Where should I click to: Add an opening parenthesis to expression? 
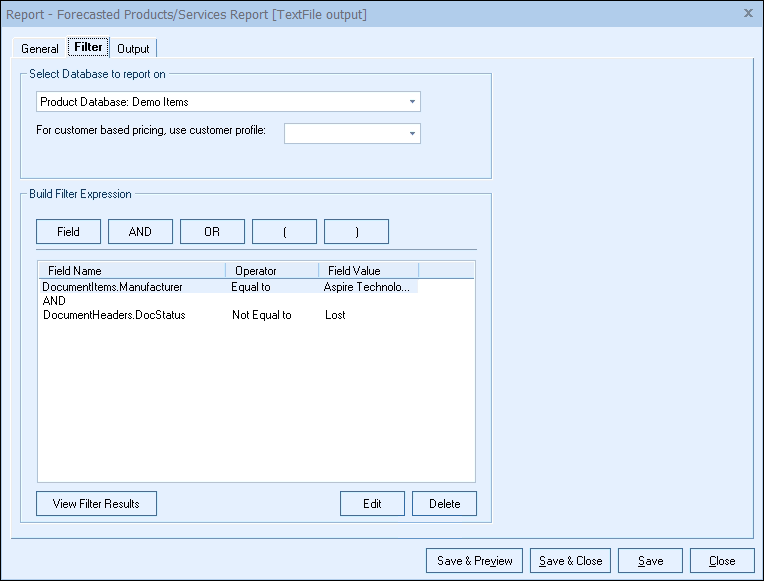coord(284,232)
